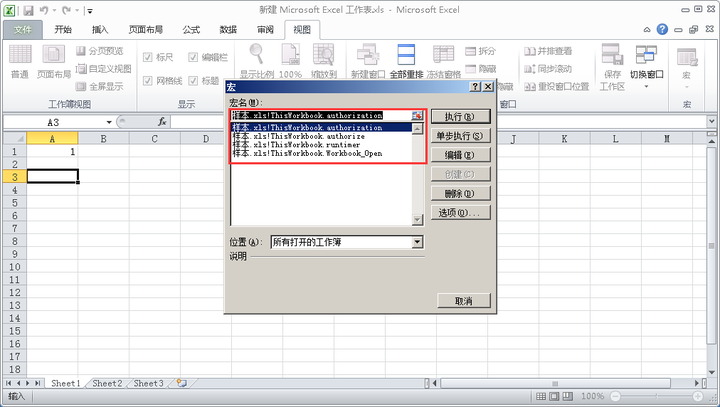Open 自定义视图 custom views
The image size is (720, 407).
(104, 68)
